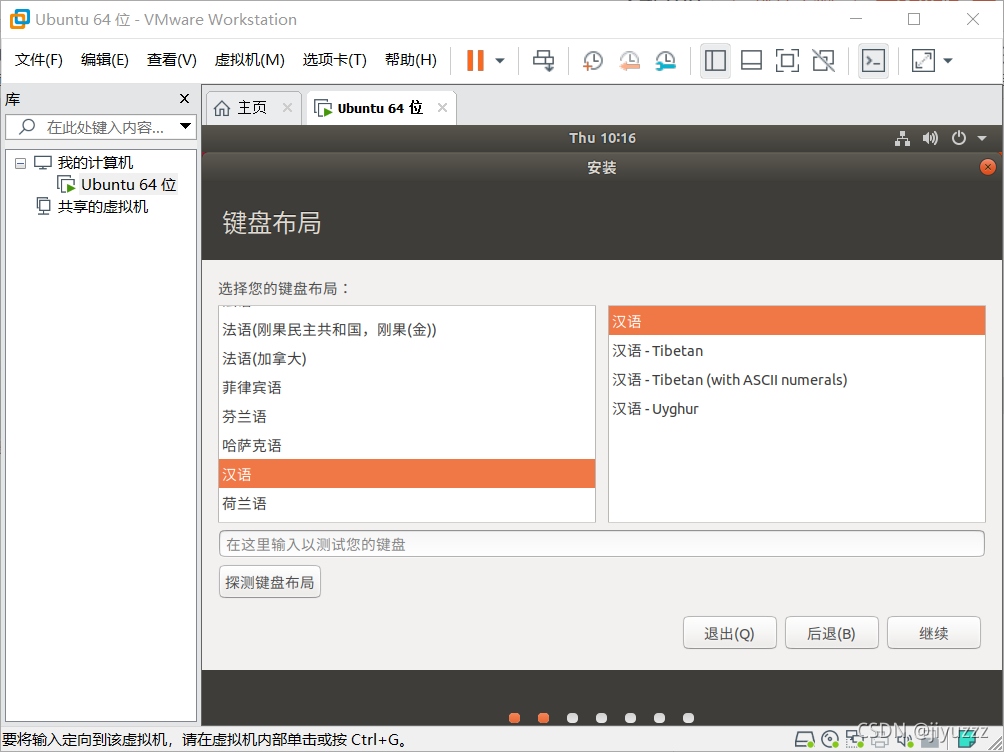The height and width of the screenshot is (752, 1004).
Task: Select 荷兰语 in the layout list
Action: pos(407,503)
